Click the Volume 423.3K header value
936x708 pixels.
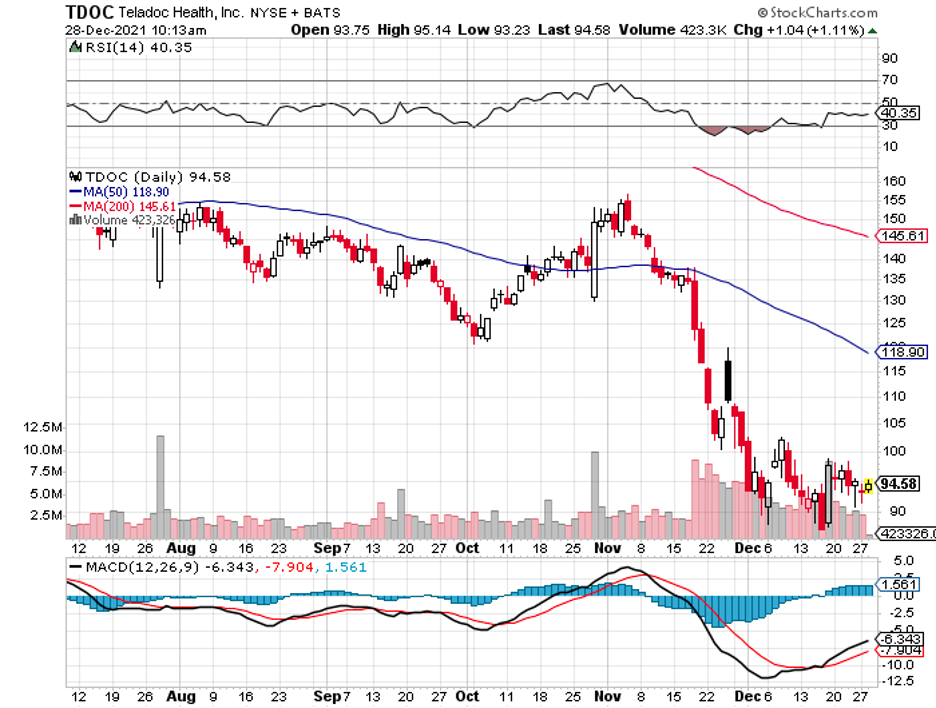click(x=672, y=30)
